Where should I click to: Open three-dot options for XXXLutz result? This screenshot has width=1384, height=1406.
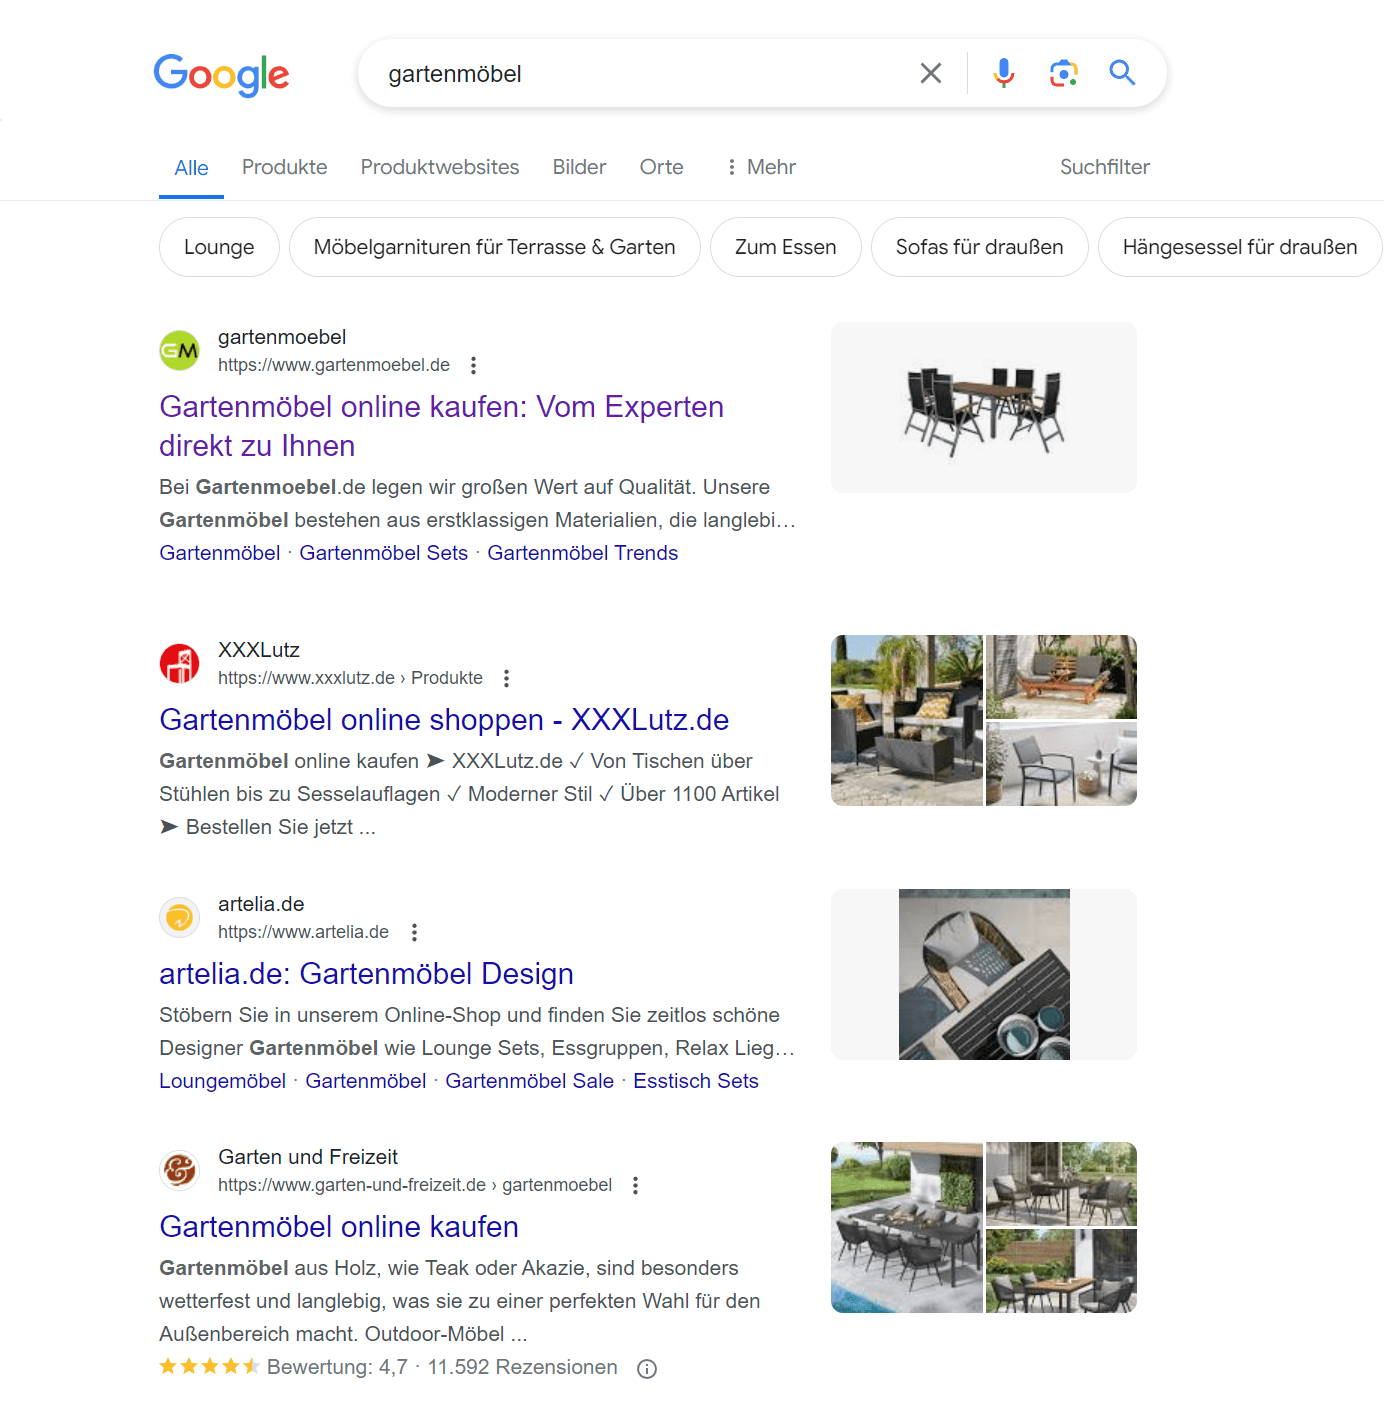pos(506,678)
